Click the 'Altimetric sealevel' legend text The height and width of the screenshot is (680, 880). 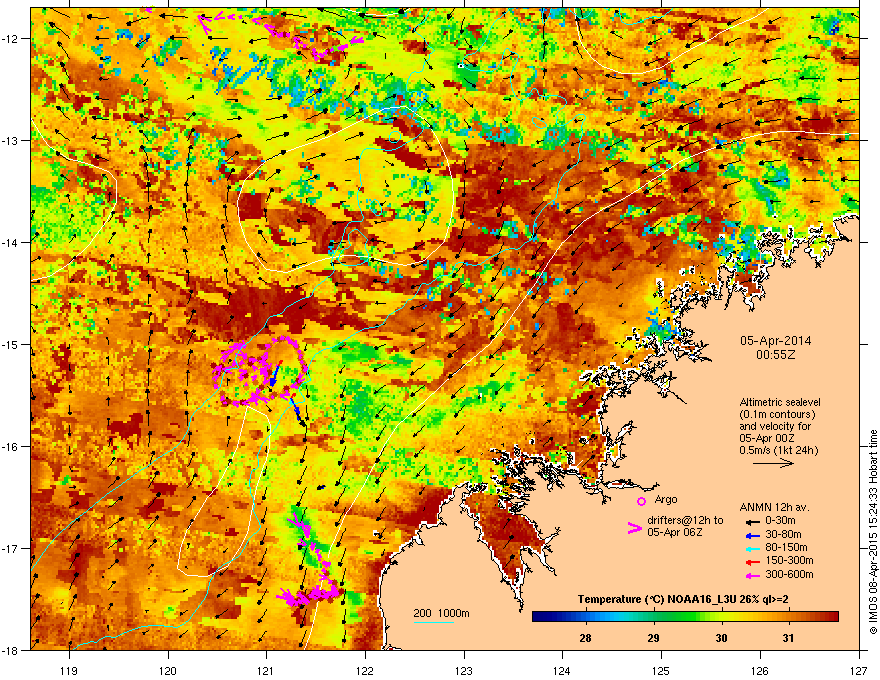click(x=780, y=402)
